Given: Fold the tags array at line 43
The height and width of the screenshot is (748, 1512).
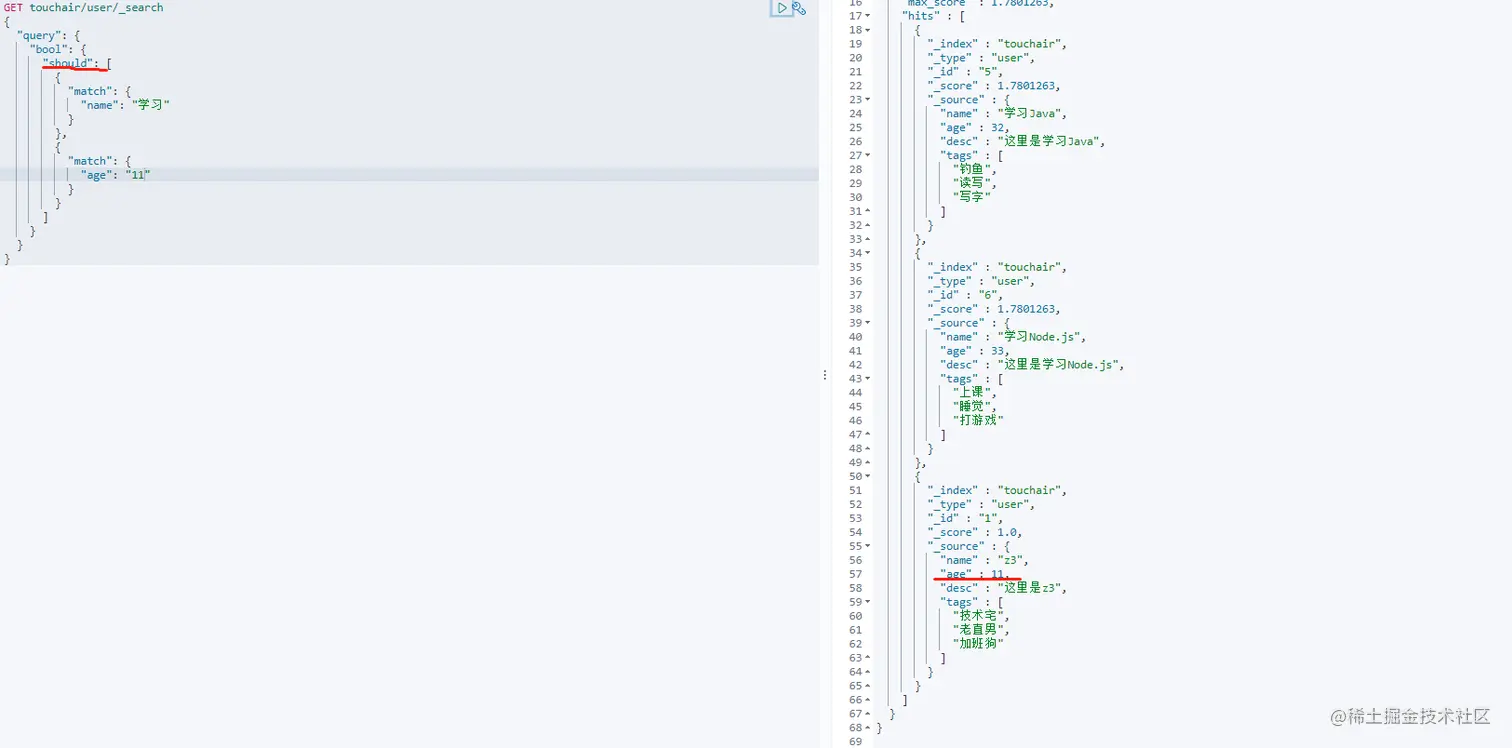Looking at the screenshot, I should click(x=868, y=379).
